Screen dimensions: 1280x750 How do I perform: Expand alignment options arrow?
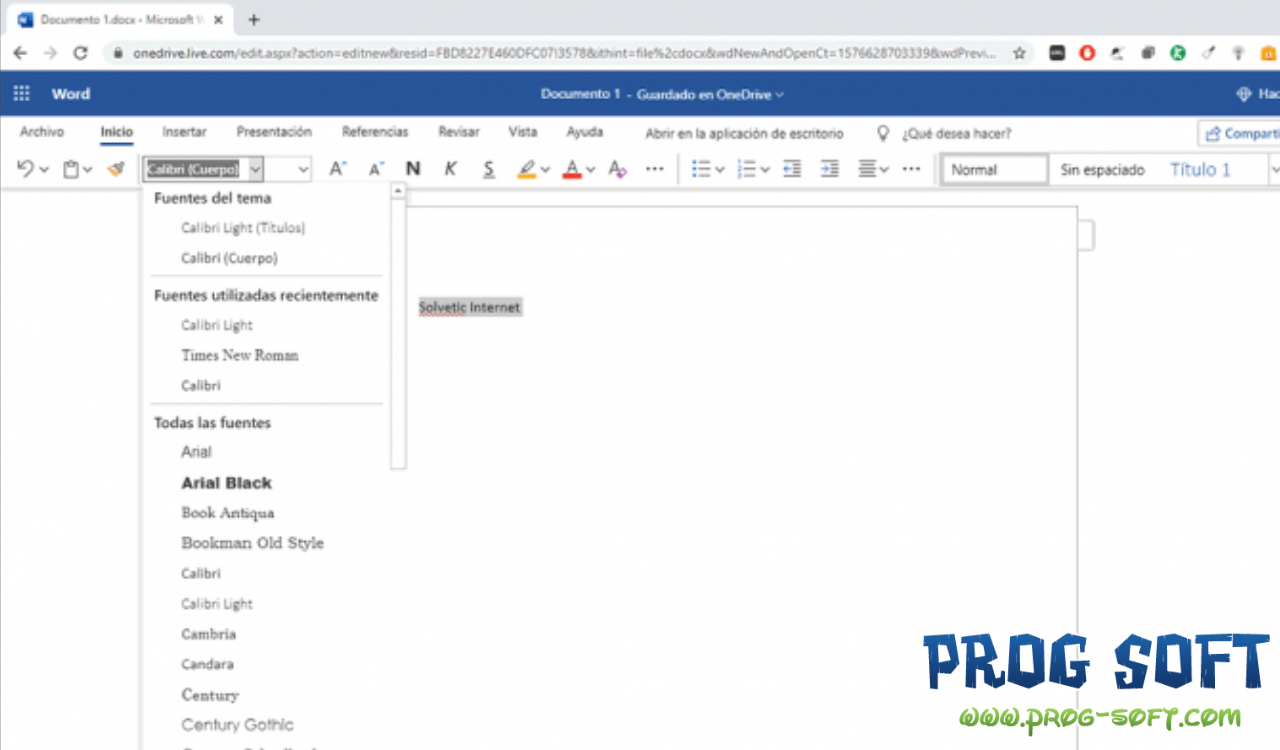click(886, 170)
